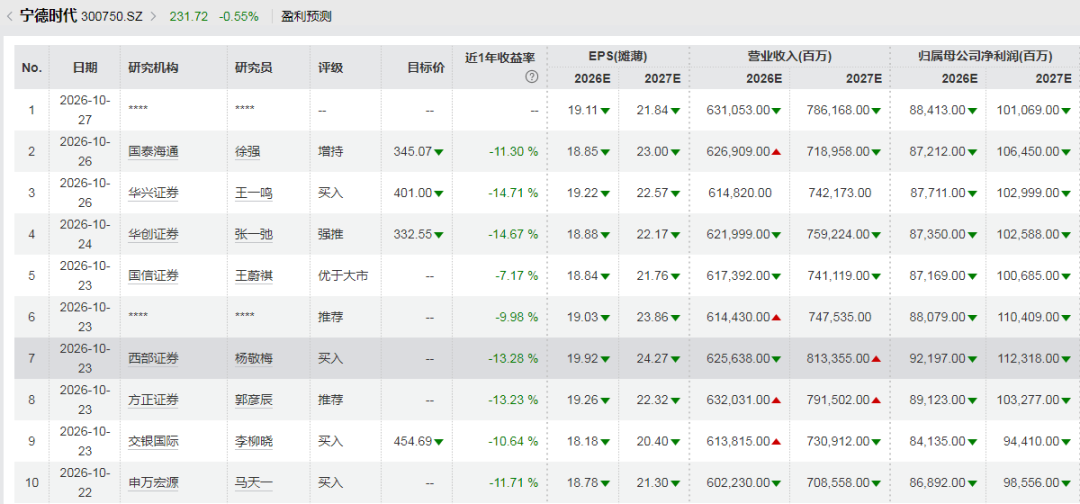Image resolution: width=1080 pixels, height=504 pixels.
Task: Click net profit 106,450.00 in 国泰海通 row
Action: (1030, 151)
